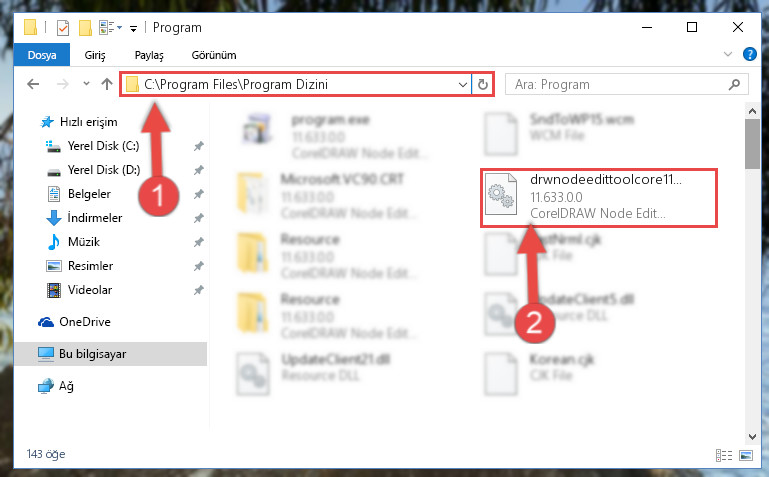Open İndirmeler in the navigation pane
This screenshot has height=477, width=769.
(95, 218)
